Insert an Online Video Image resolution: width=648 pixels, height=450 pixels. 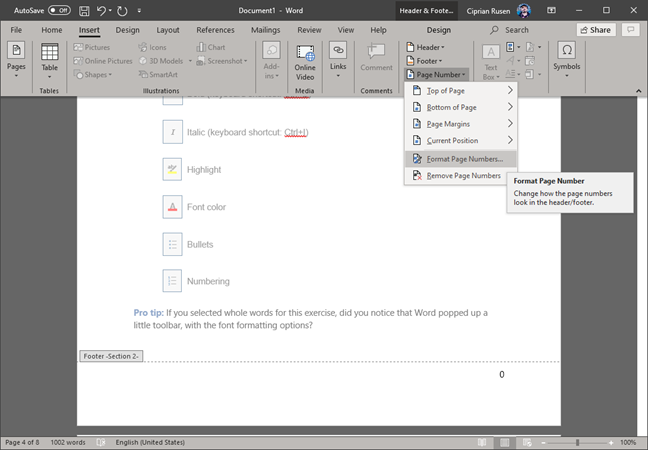pyautogui.click(x=305, y=62)
